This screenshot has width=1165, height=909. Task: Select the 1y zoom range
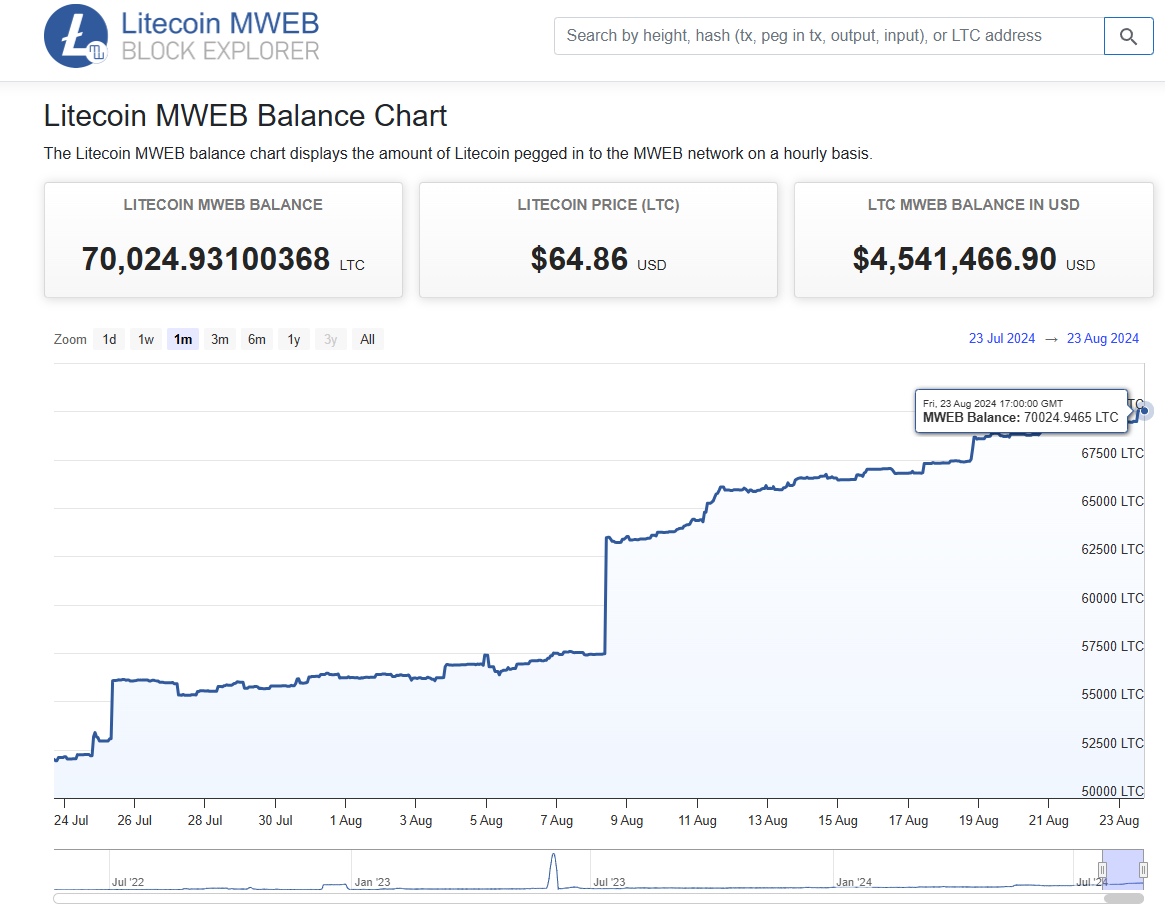293,340
